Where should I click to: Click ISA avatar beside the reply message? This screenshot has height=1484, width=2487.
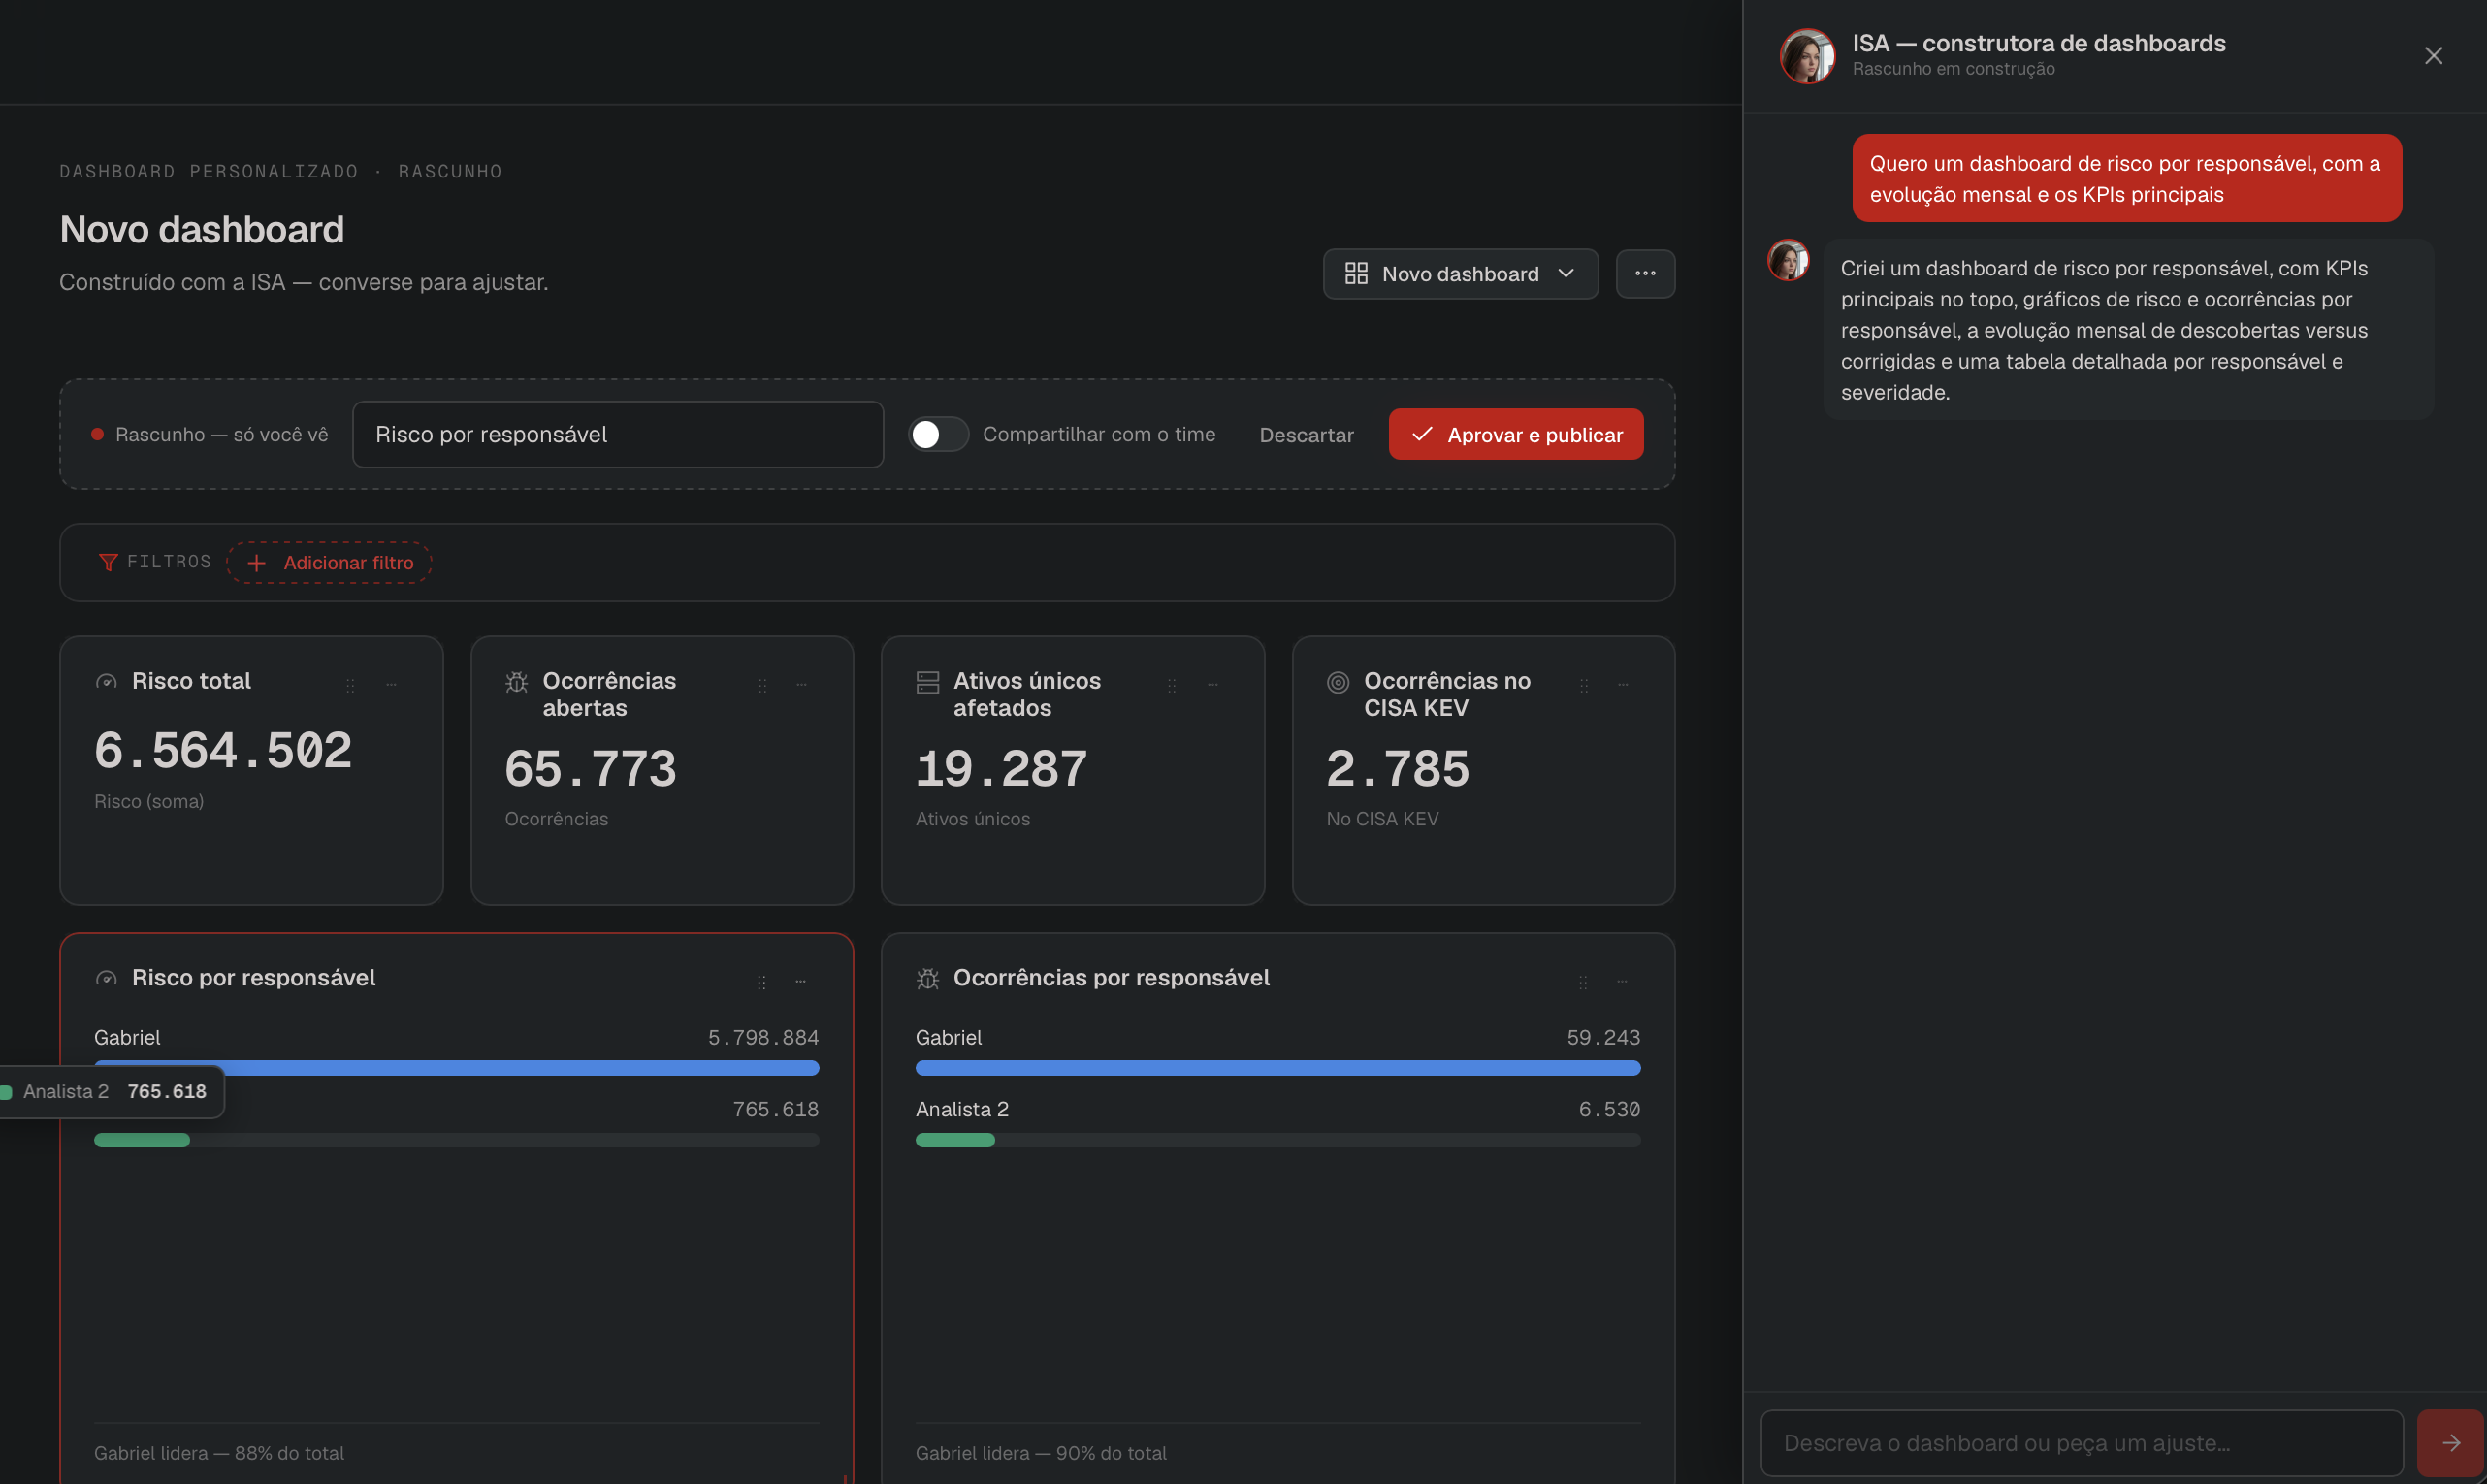[1788, 260]
